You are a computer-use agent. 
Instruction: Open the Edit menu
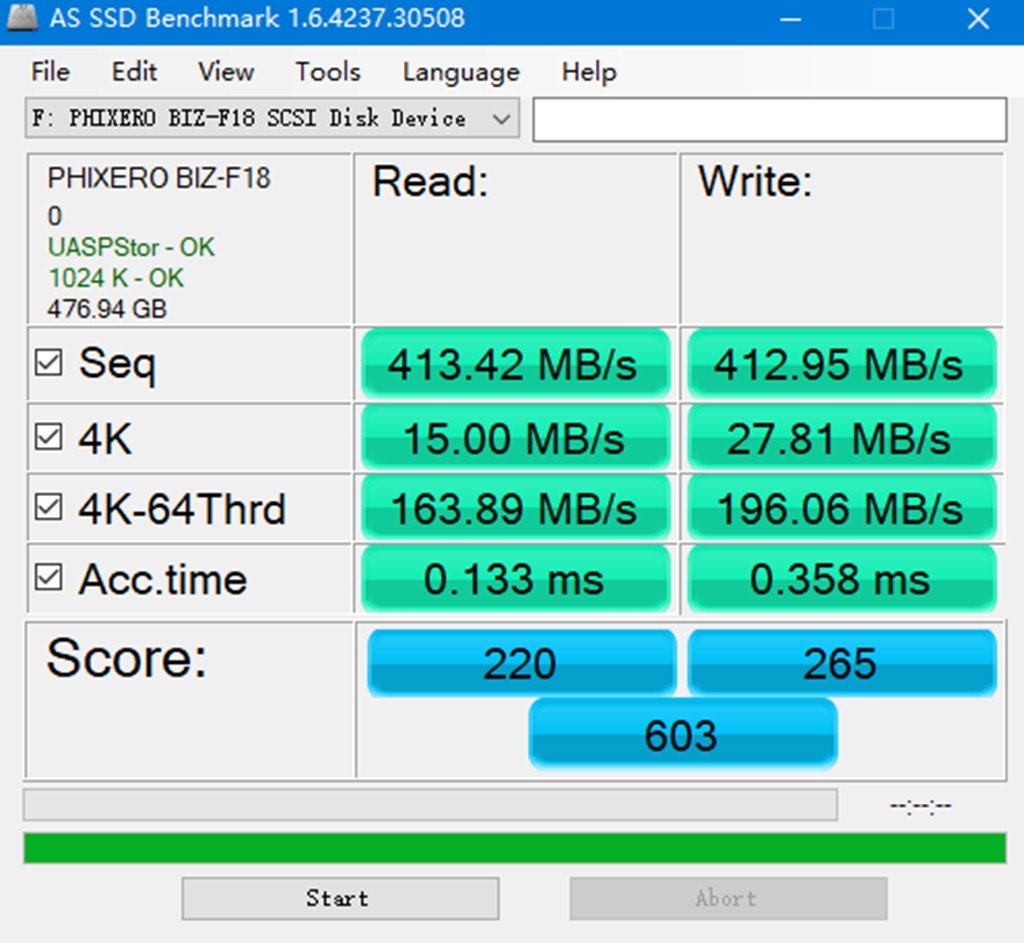click(133, 71)
